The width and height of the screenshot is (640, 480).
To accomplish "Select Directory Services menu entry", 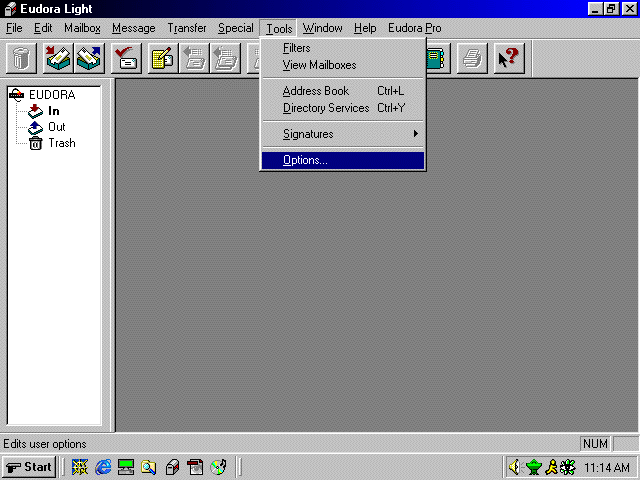I will click(x=342, y=108).
